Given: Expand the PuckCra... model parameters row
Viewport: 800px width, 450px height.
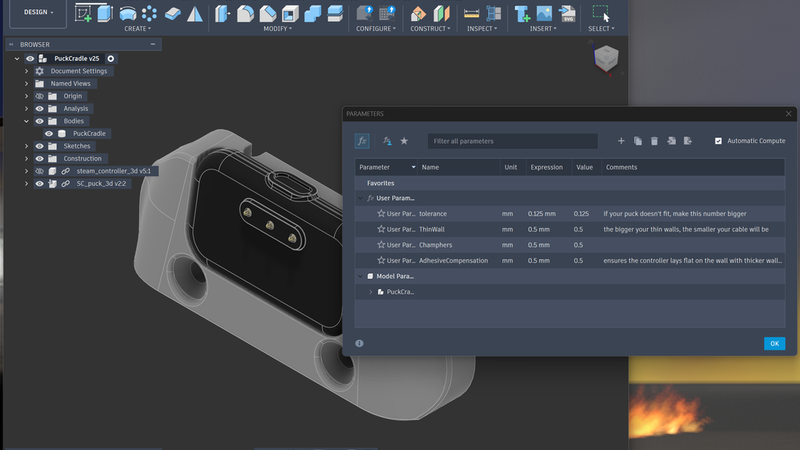Looking at the screenshot, I should 370,292.
